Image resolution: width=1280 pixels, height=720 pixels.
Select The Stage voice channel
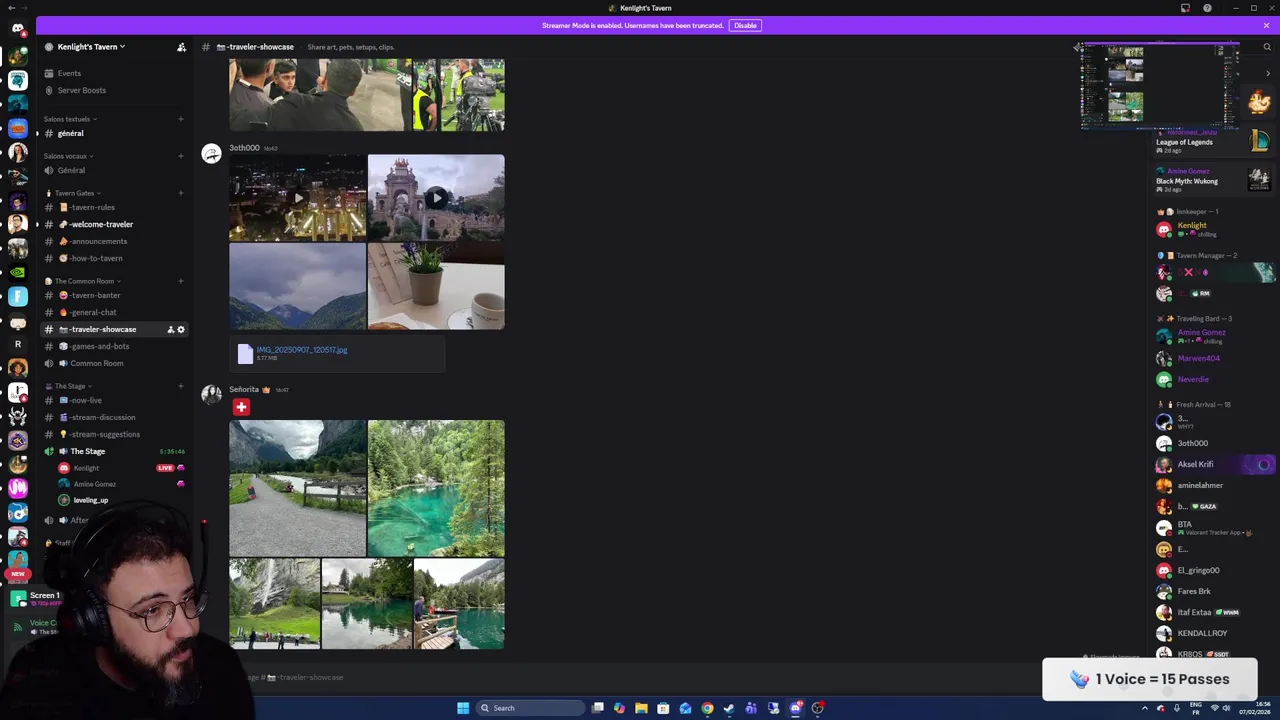tap(87, 451)
